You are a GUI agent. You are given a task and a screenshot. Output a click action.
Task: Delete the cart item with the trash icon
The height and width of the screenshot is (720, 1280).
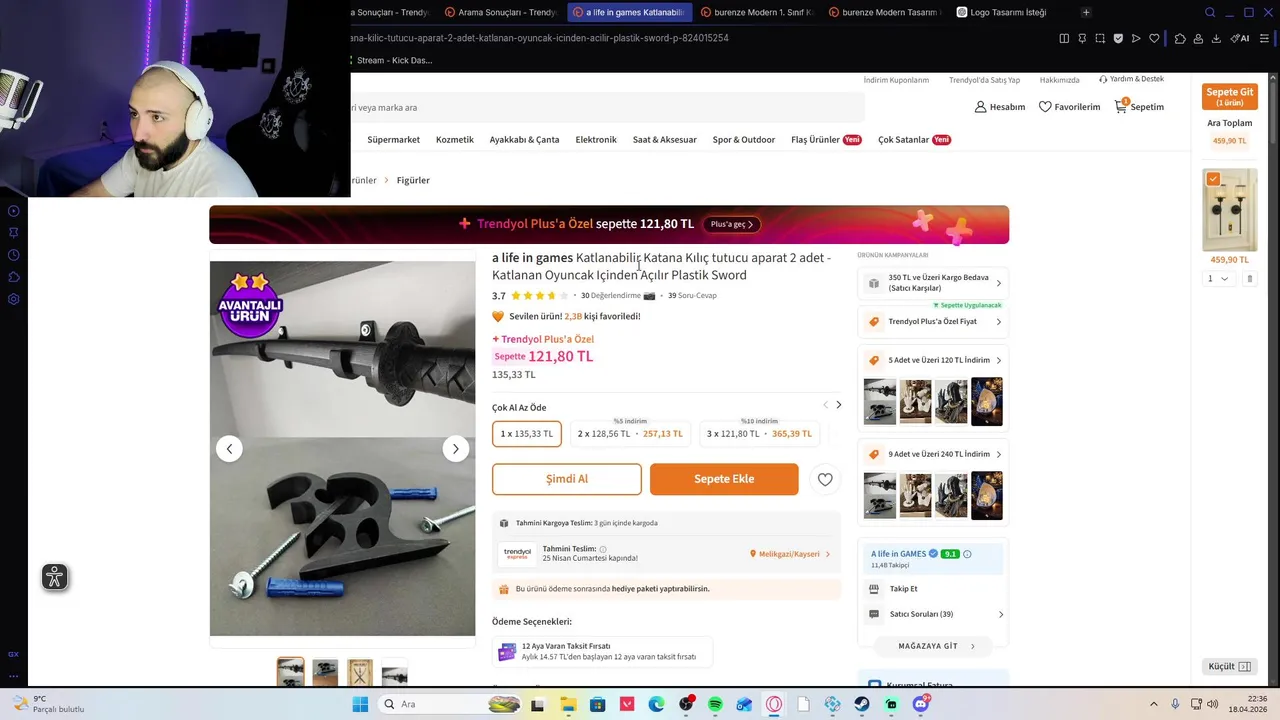tap(1249, 279)
